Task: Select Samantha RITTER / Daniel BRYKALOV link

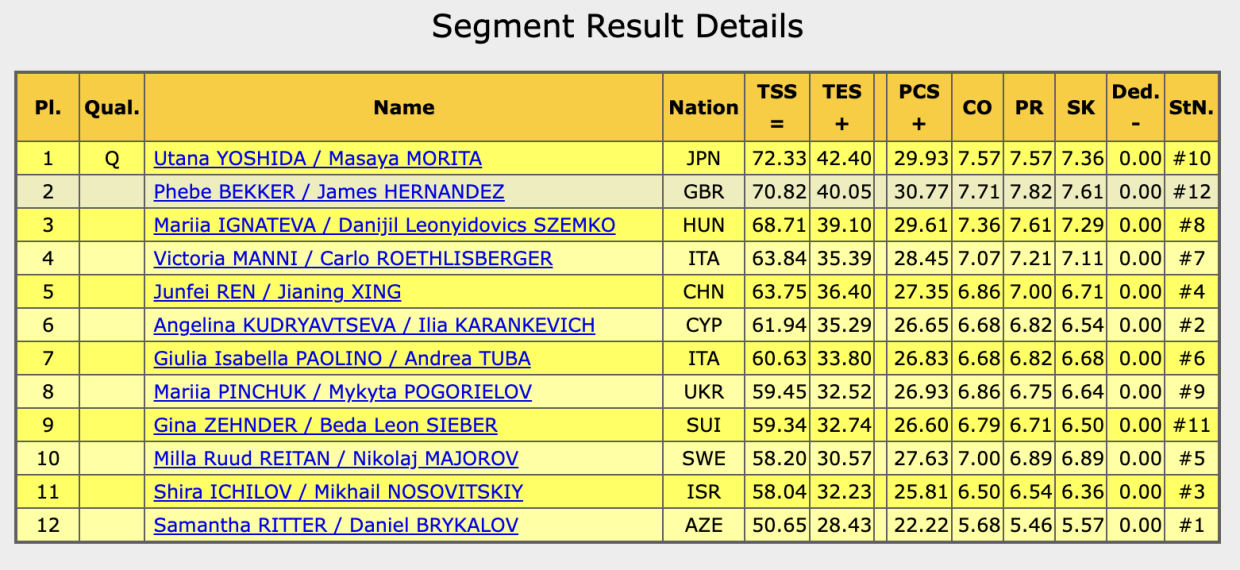Action: coord(336,525)
